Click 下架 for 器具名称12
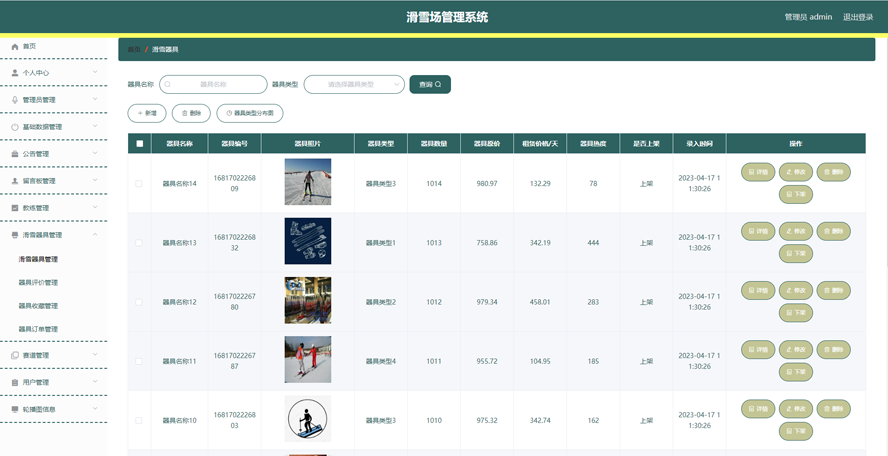Image resolution: width=888 pixels, height=456 pixels. [796, 313]
